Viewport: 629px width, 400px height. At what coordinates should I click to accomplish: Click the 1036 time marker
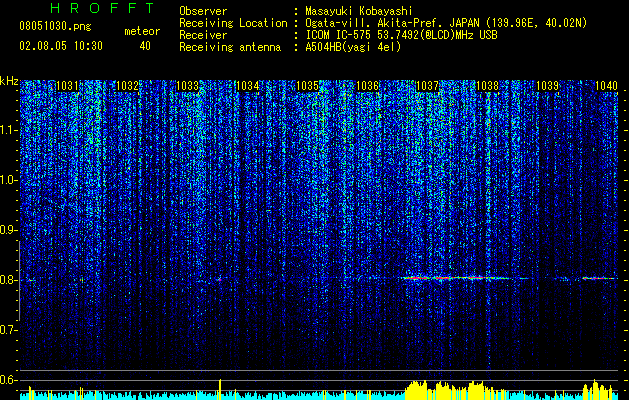(x=367, y=85)
